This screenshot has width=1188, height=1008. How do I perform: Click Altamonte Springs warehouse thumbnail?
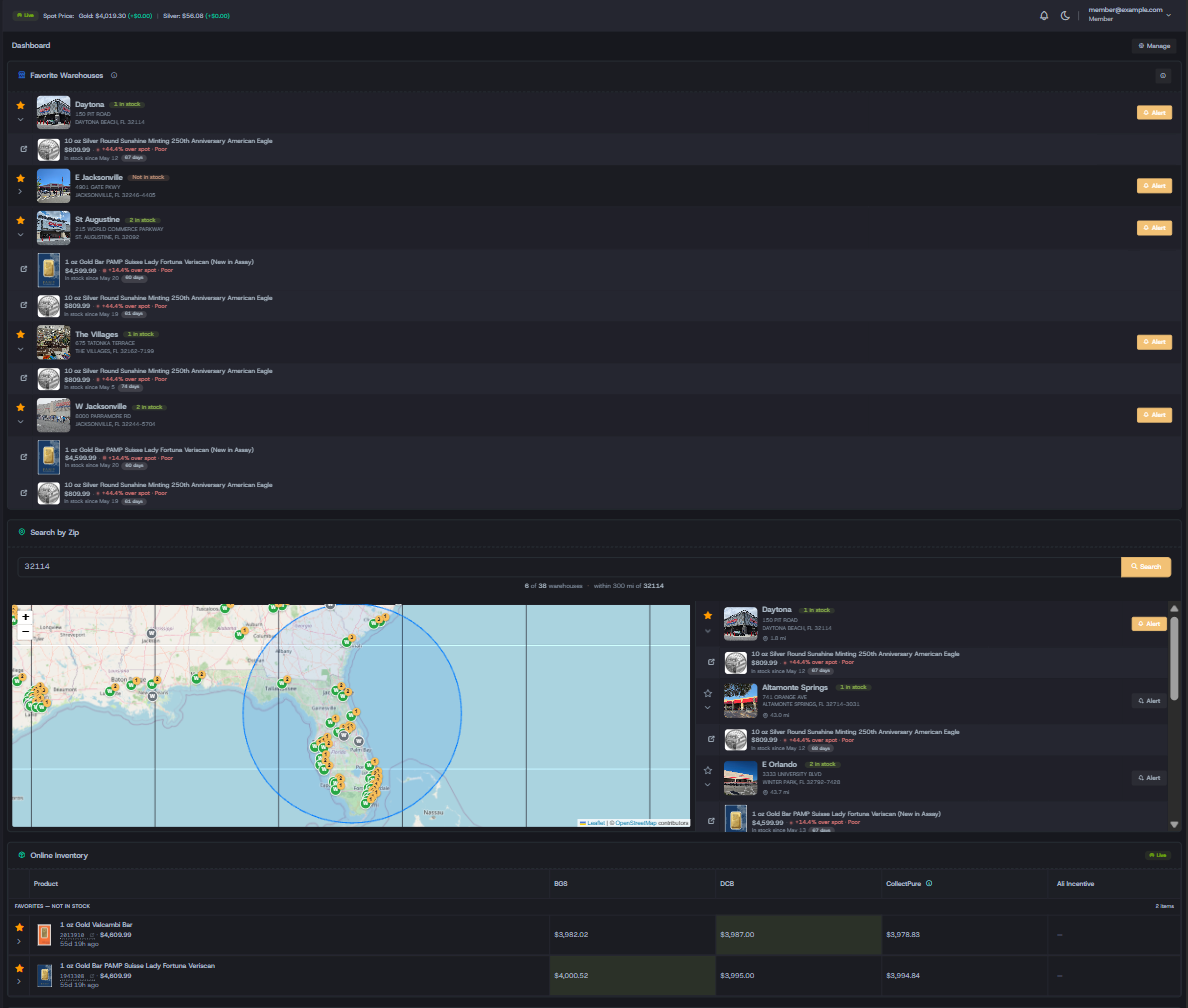[x=740, y=701]
